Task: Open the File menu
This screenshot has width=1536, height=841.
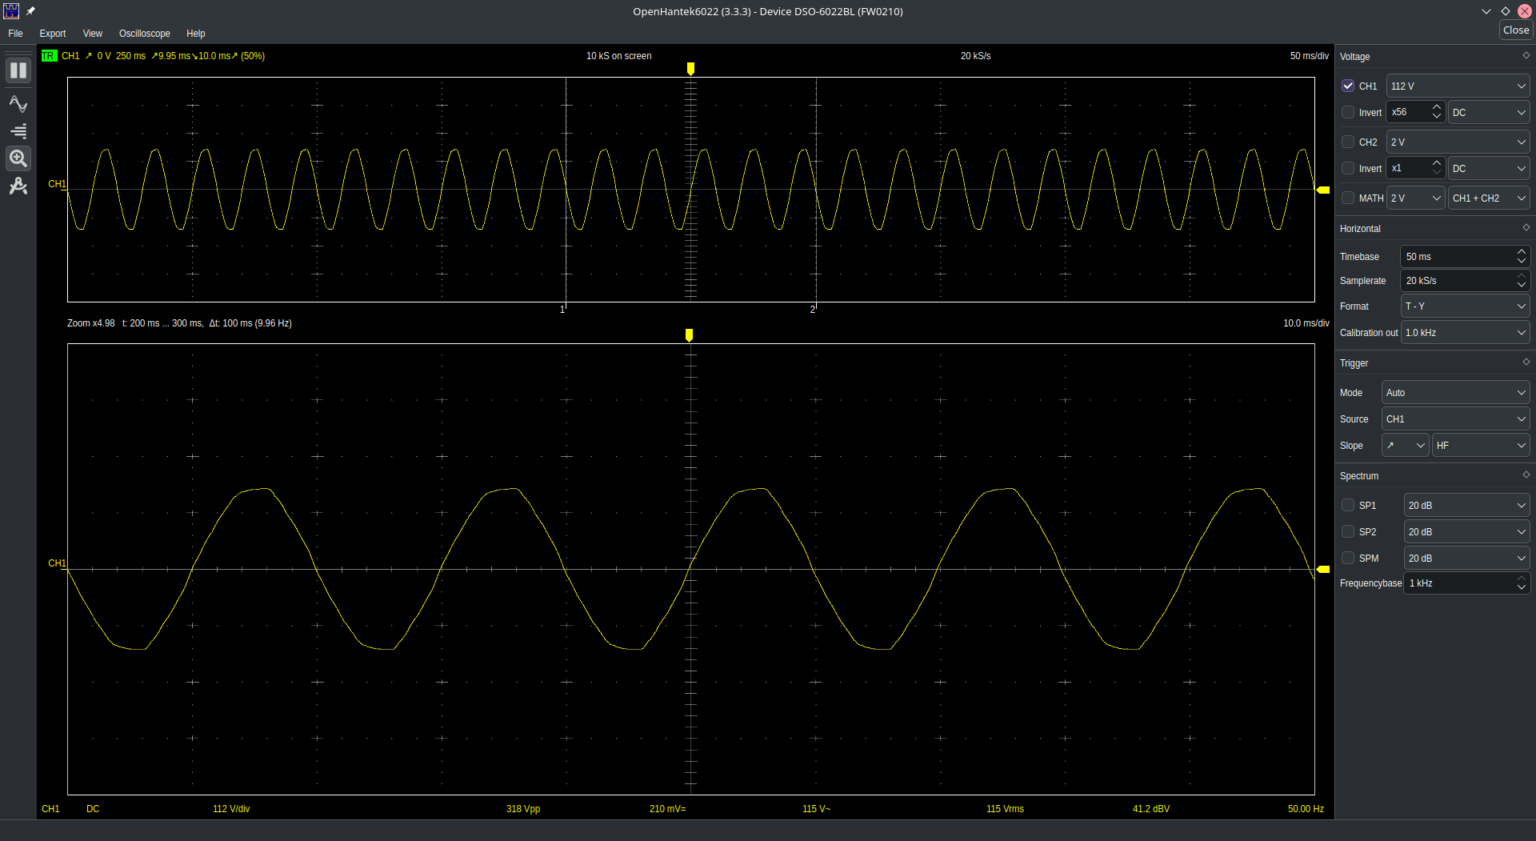Action: click(16, 33)
